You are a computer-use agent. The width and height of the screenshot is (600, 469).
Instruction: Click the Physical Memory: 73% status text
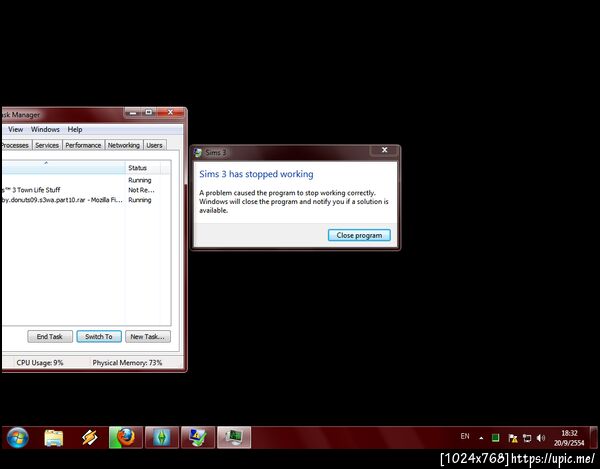[x=127, y=363]
